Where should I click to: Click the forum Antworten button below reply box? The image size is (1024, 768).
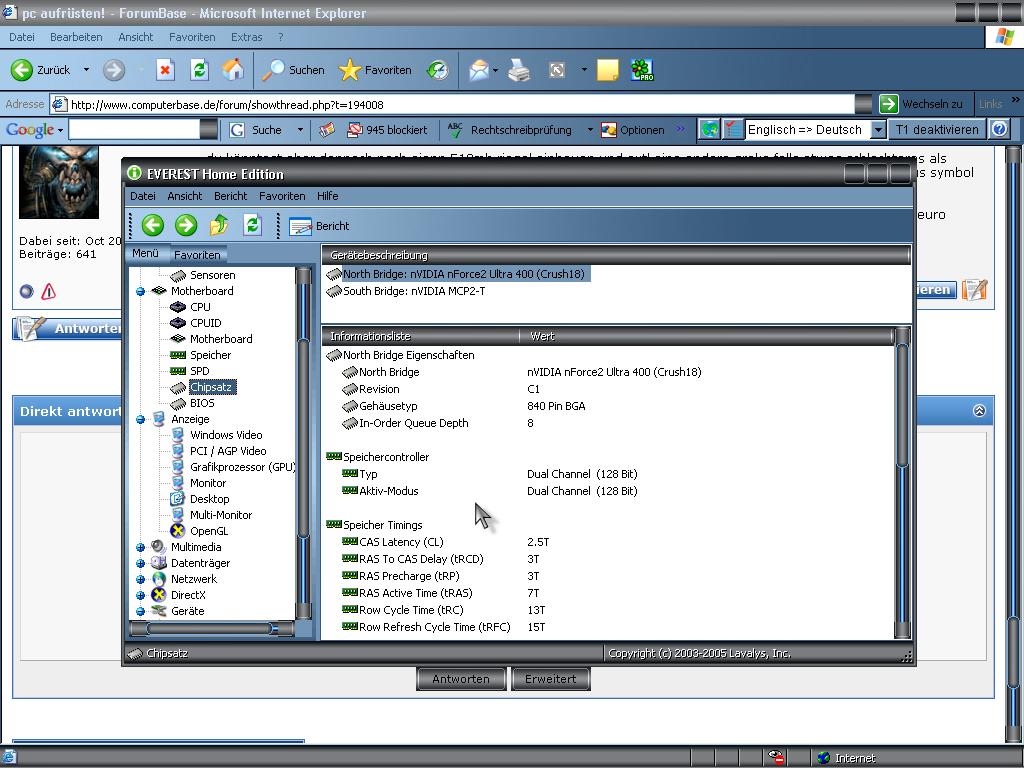(x=461, y=679)
